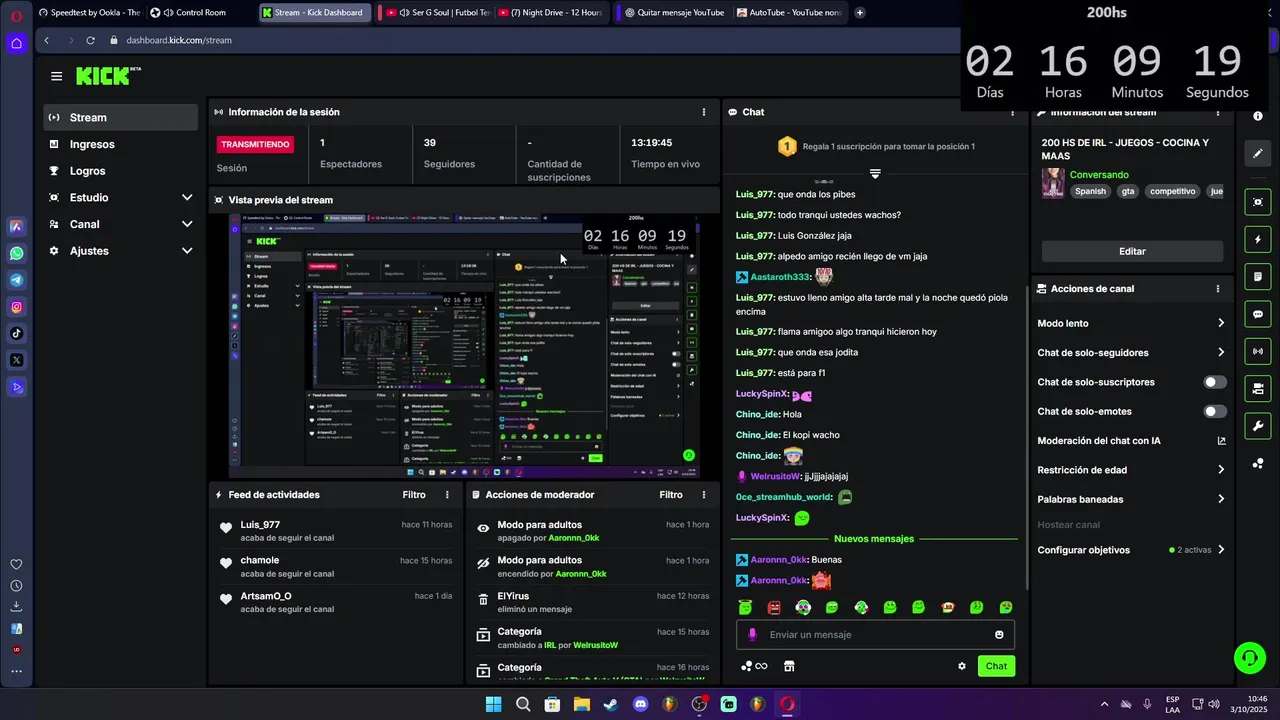Click the green headset support button
1280x720 pixels.
[x=1249, y=657]
